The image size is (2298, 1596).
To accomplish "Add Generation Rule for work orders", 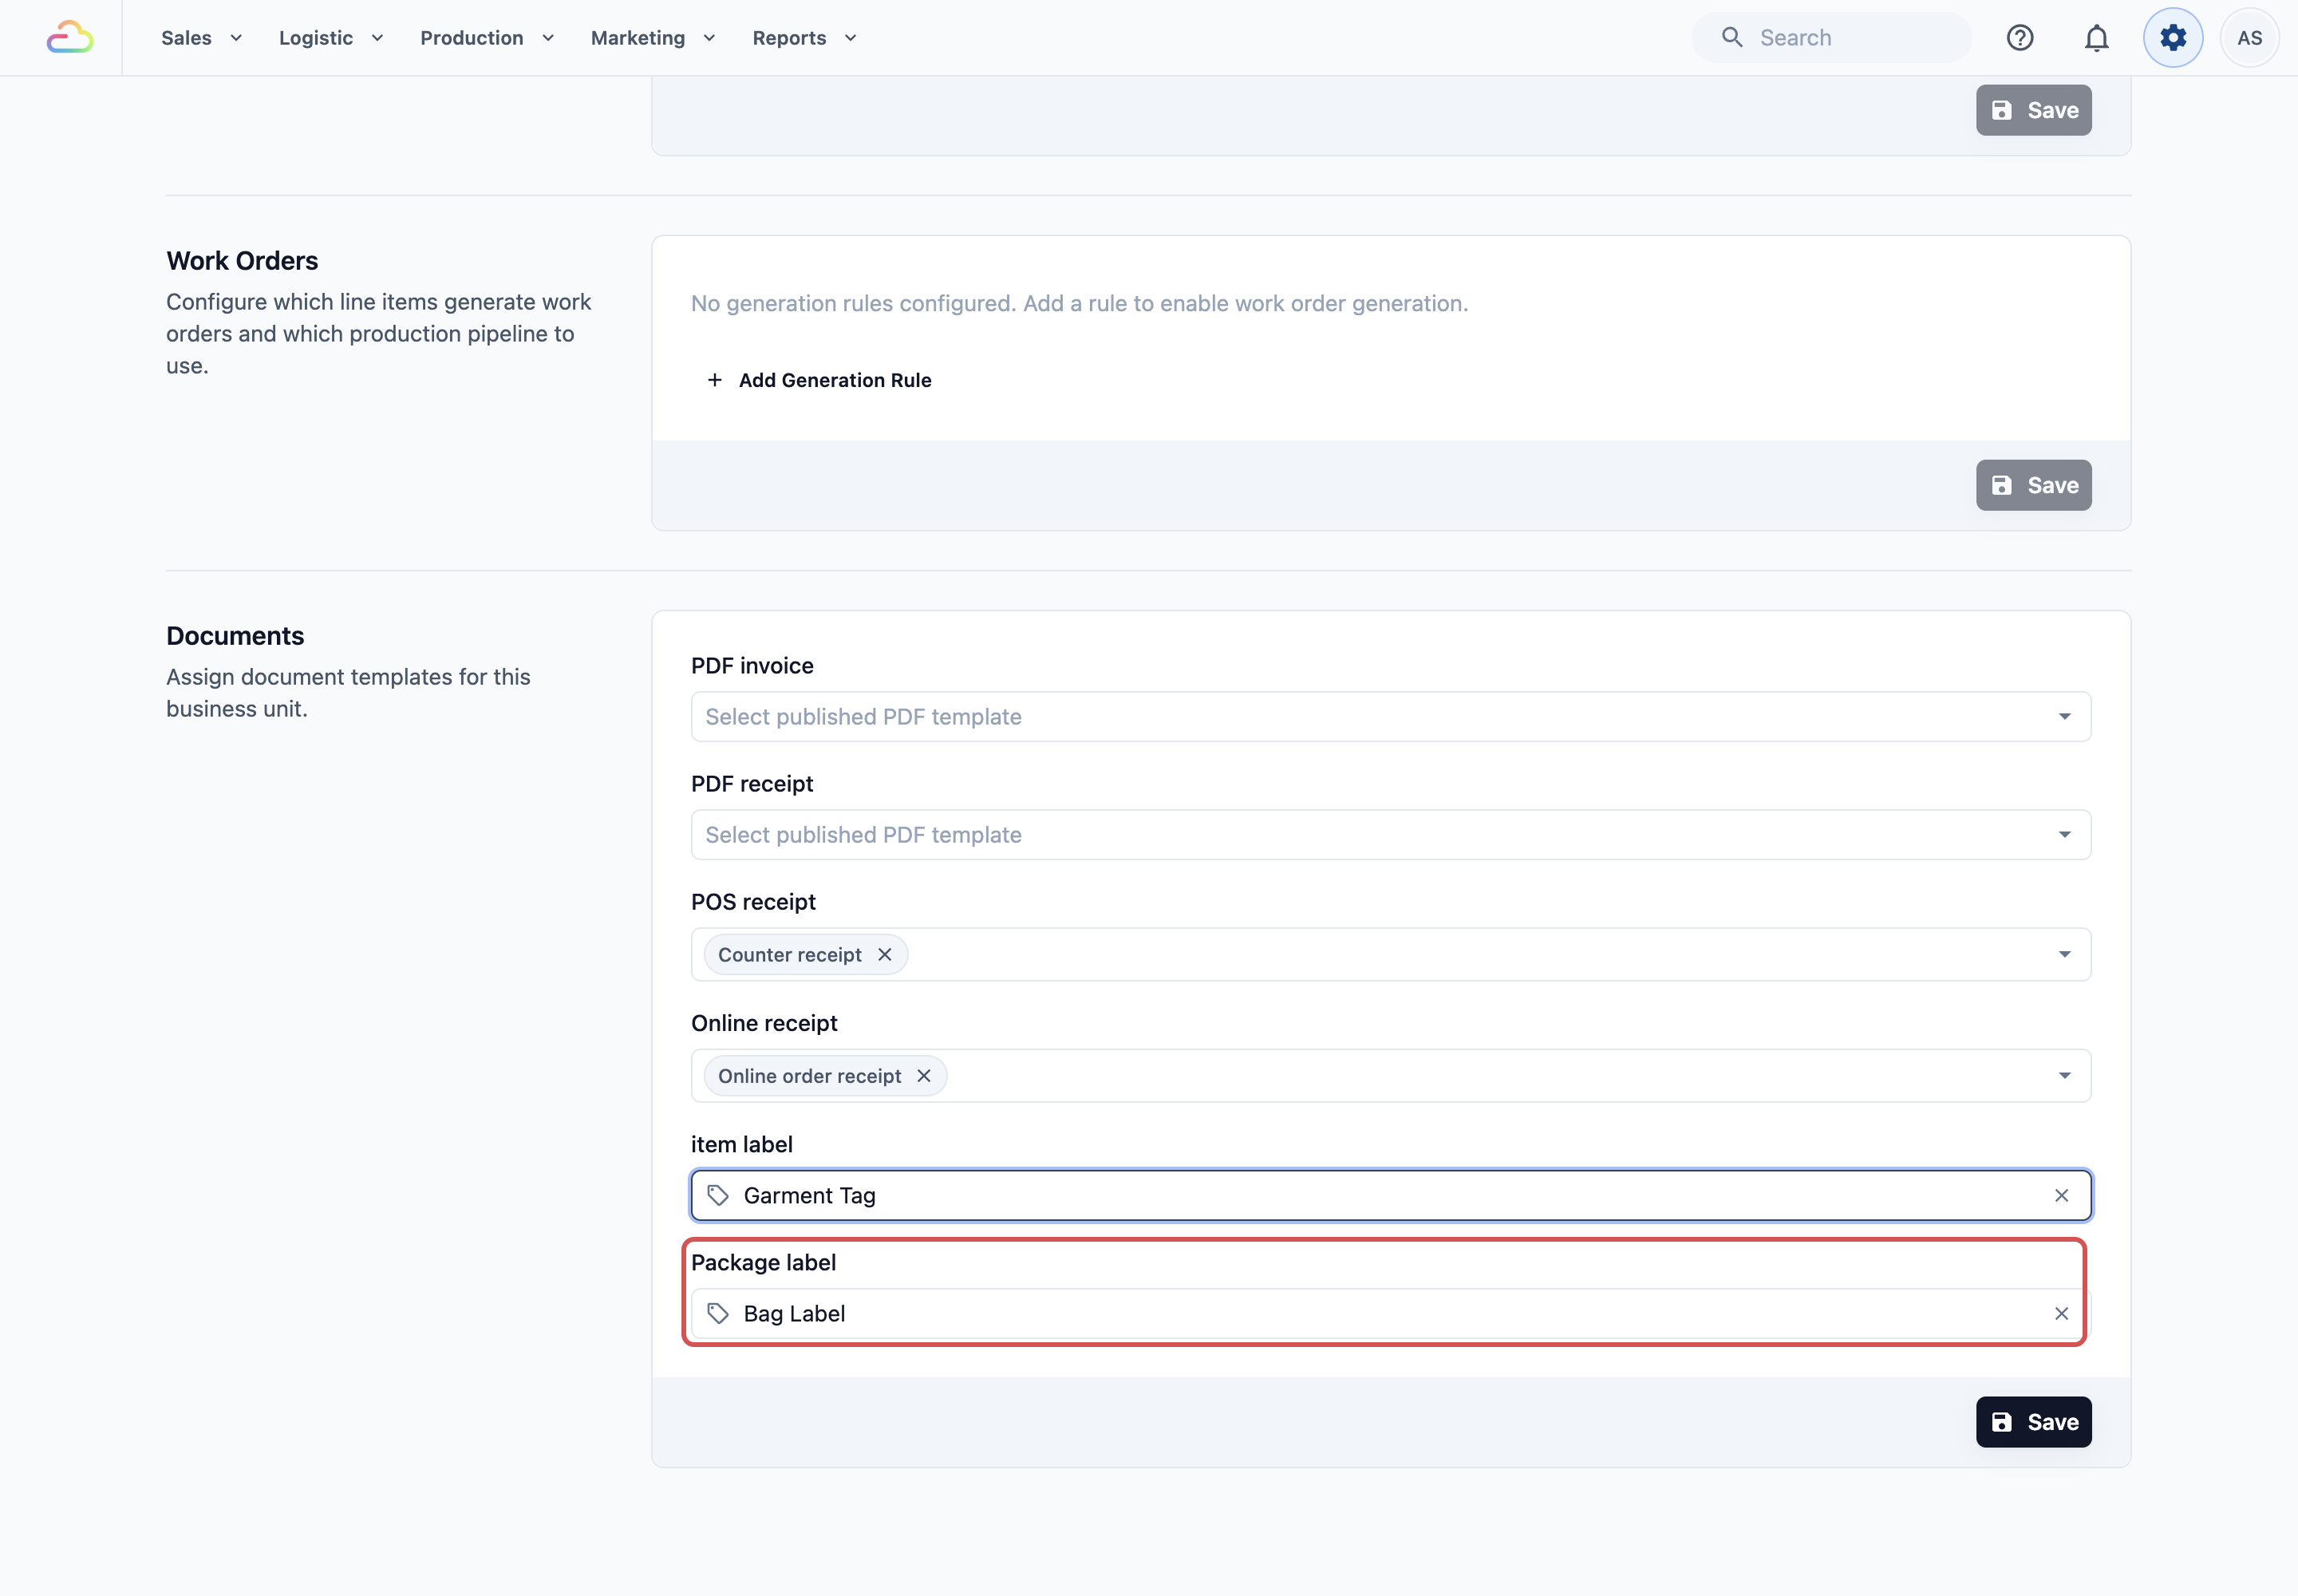I will [819, 380].
